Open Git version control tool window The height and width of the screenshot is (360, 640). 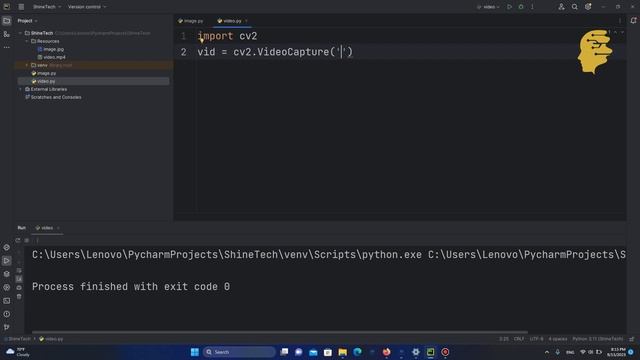tap(7, 327)
